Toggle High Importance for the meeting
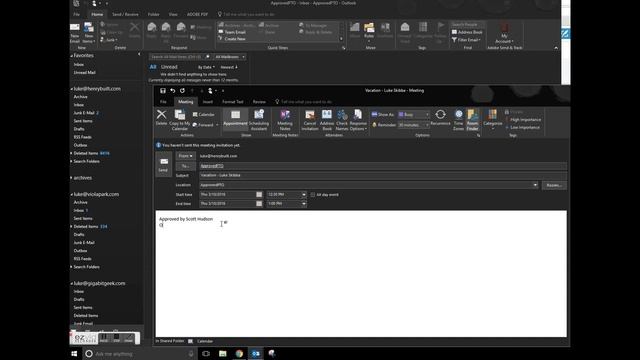 pos(523,120)
